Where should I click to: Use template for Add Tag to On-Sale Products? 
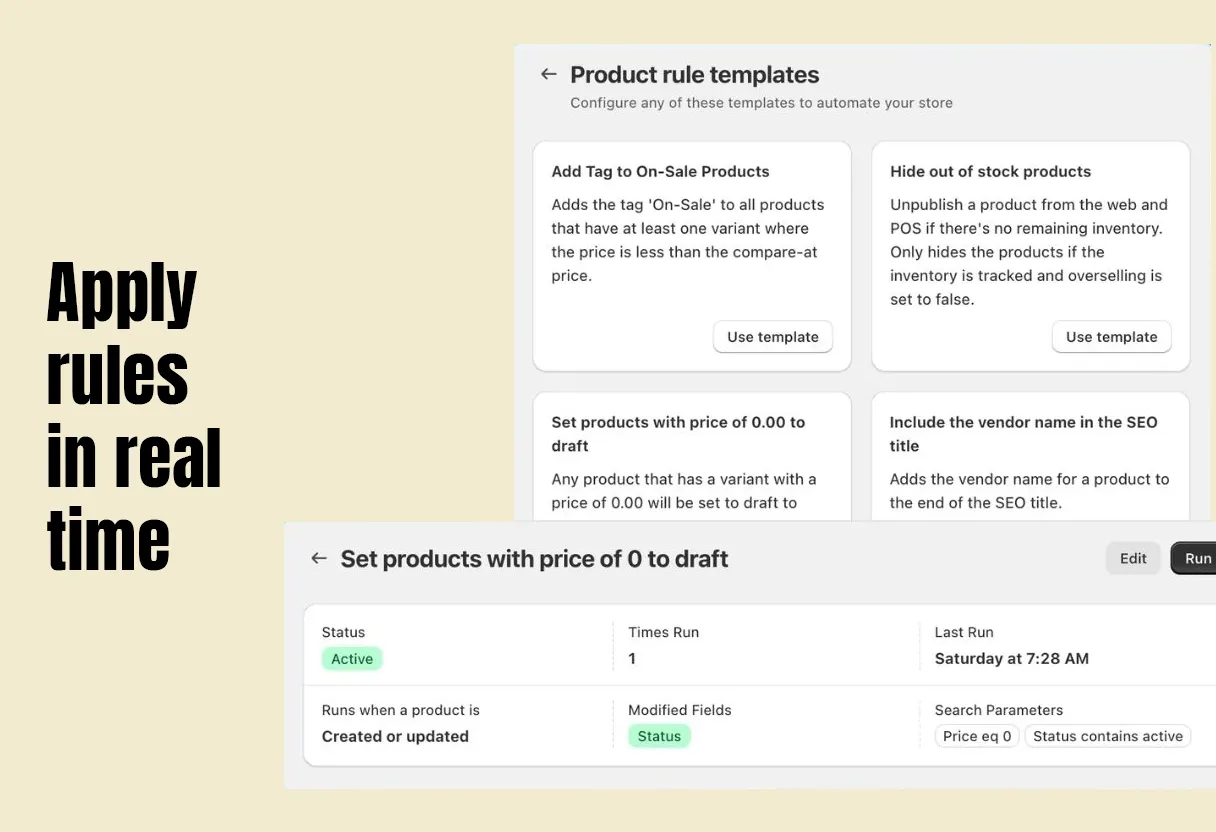coord(772,337)
